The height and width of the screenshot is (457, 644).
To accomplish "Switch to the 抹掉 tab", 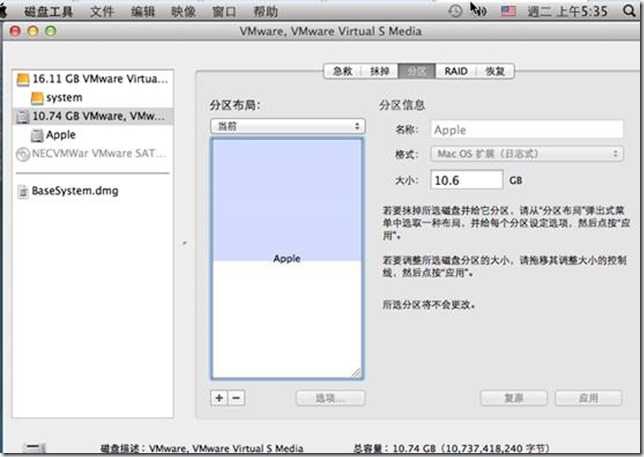I will coord(380,71).
